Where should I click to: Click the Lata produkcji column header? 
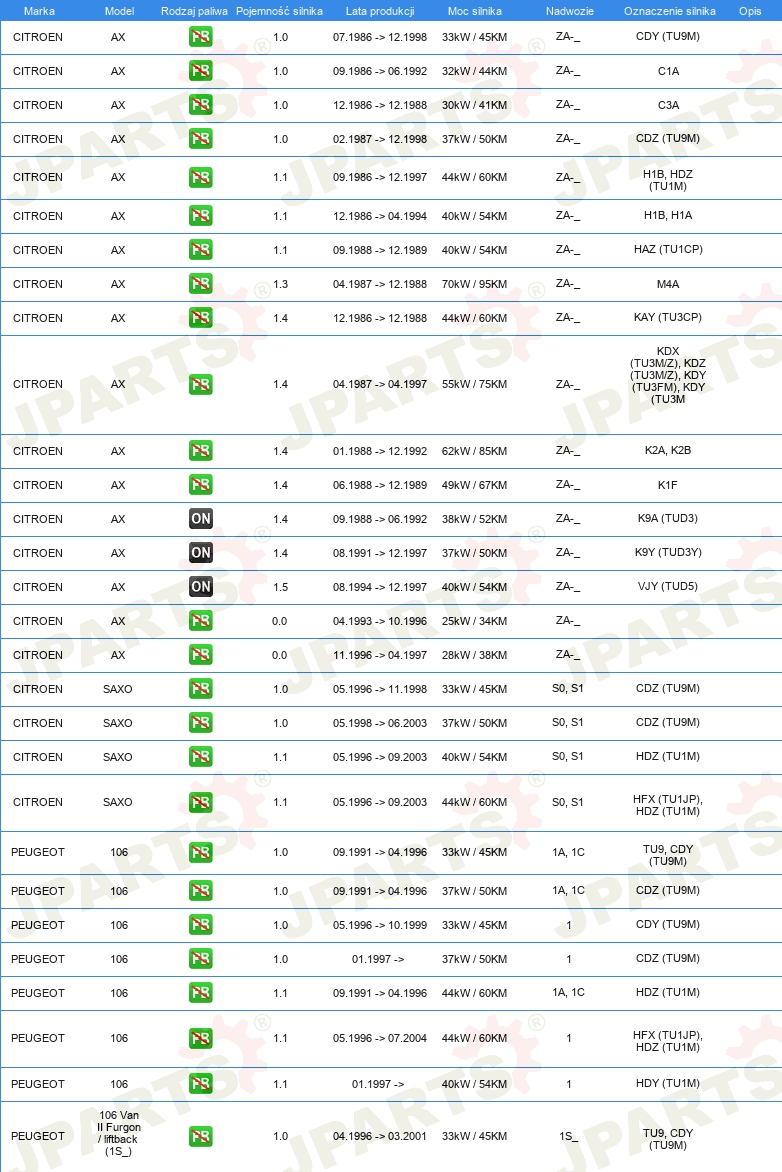tap(380, 11)
